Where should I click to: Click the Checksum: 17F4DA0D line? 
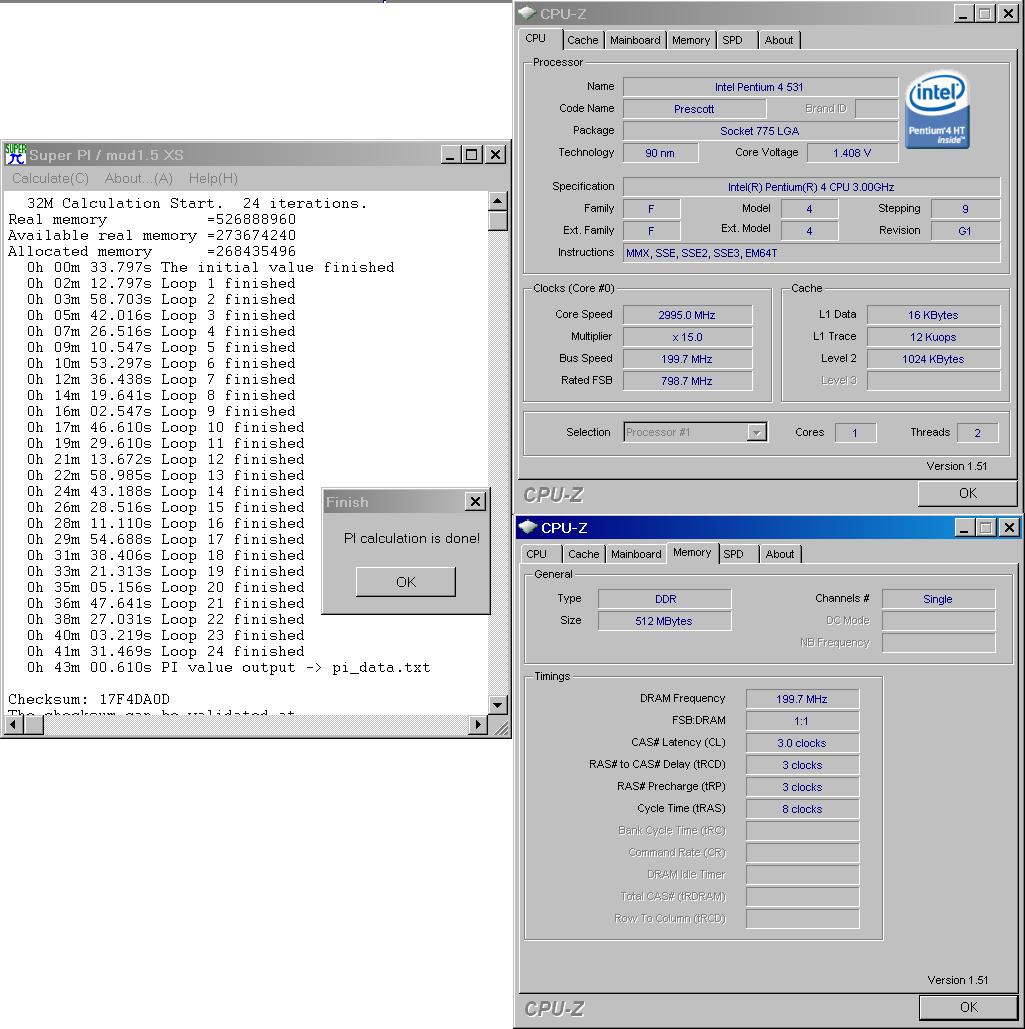89,700
